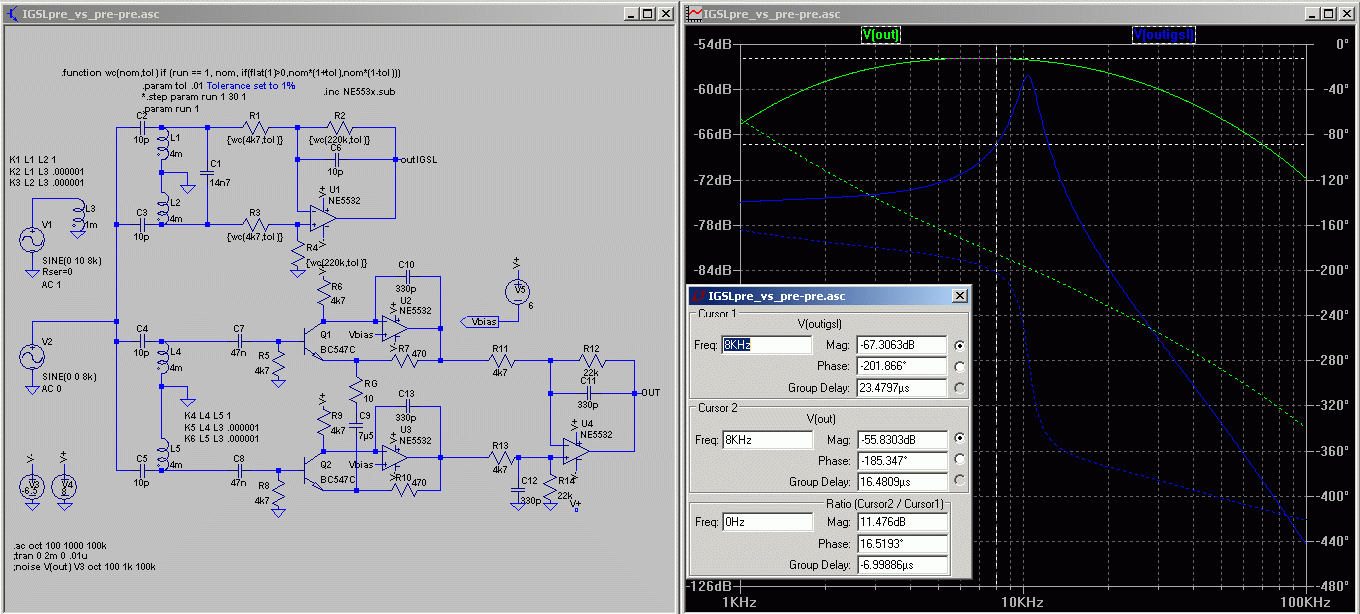Click the Ratio Mag value field

(900, 522)
